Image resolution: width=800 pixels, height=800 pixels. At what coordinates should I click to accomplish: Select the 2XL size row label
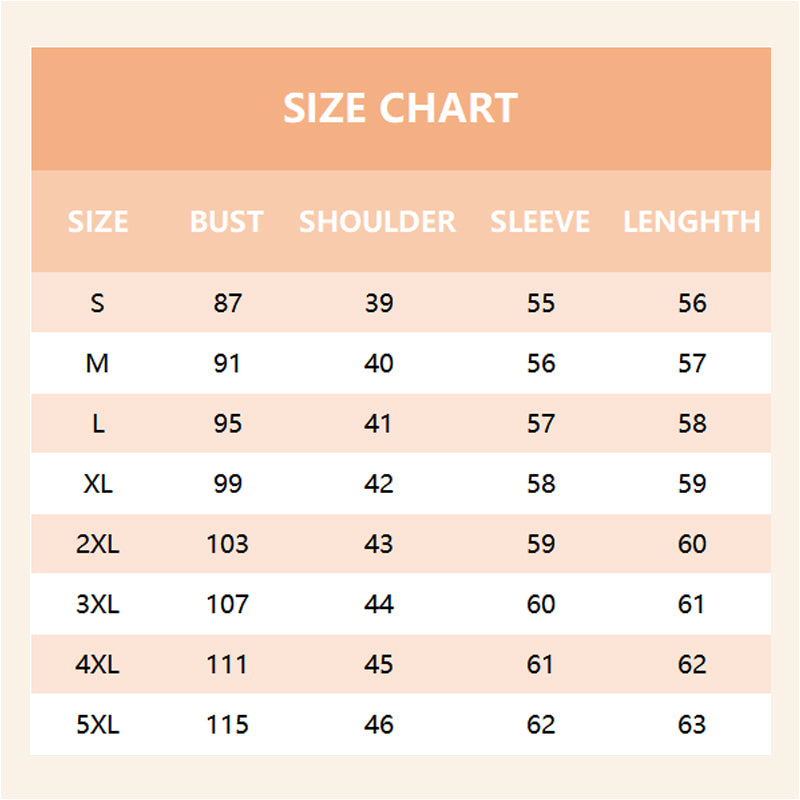[x=98, y=544]
